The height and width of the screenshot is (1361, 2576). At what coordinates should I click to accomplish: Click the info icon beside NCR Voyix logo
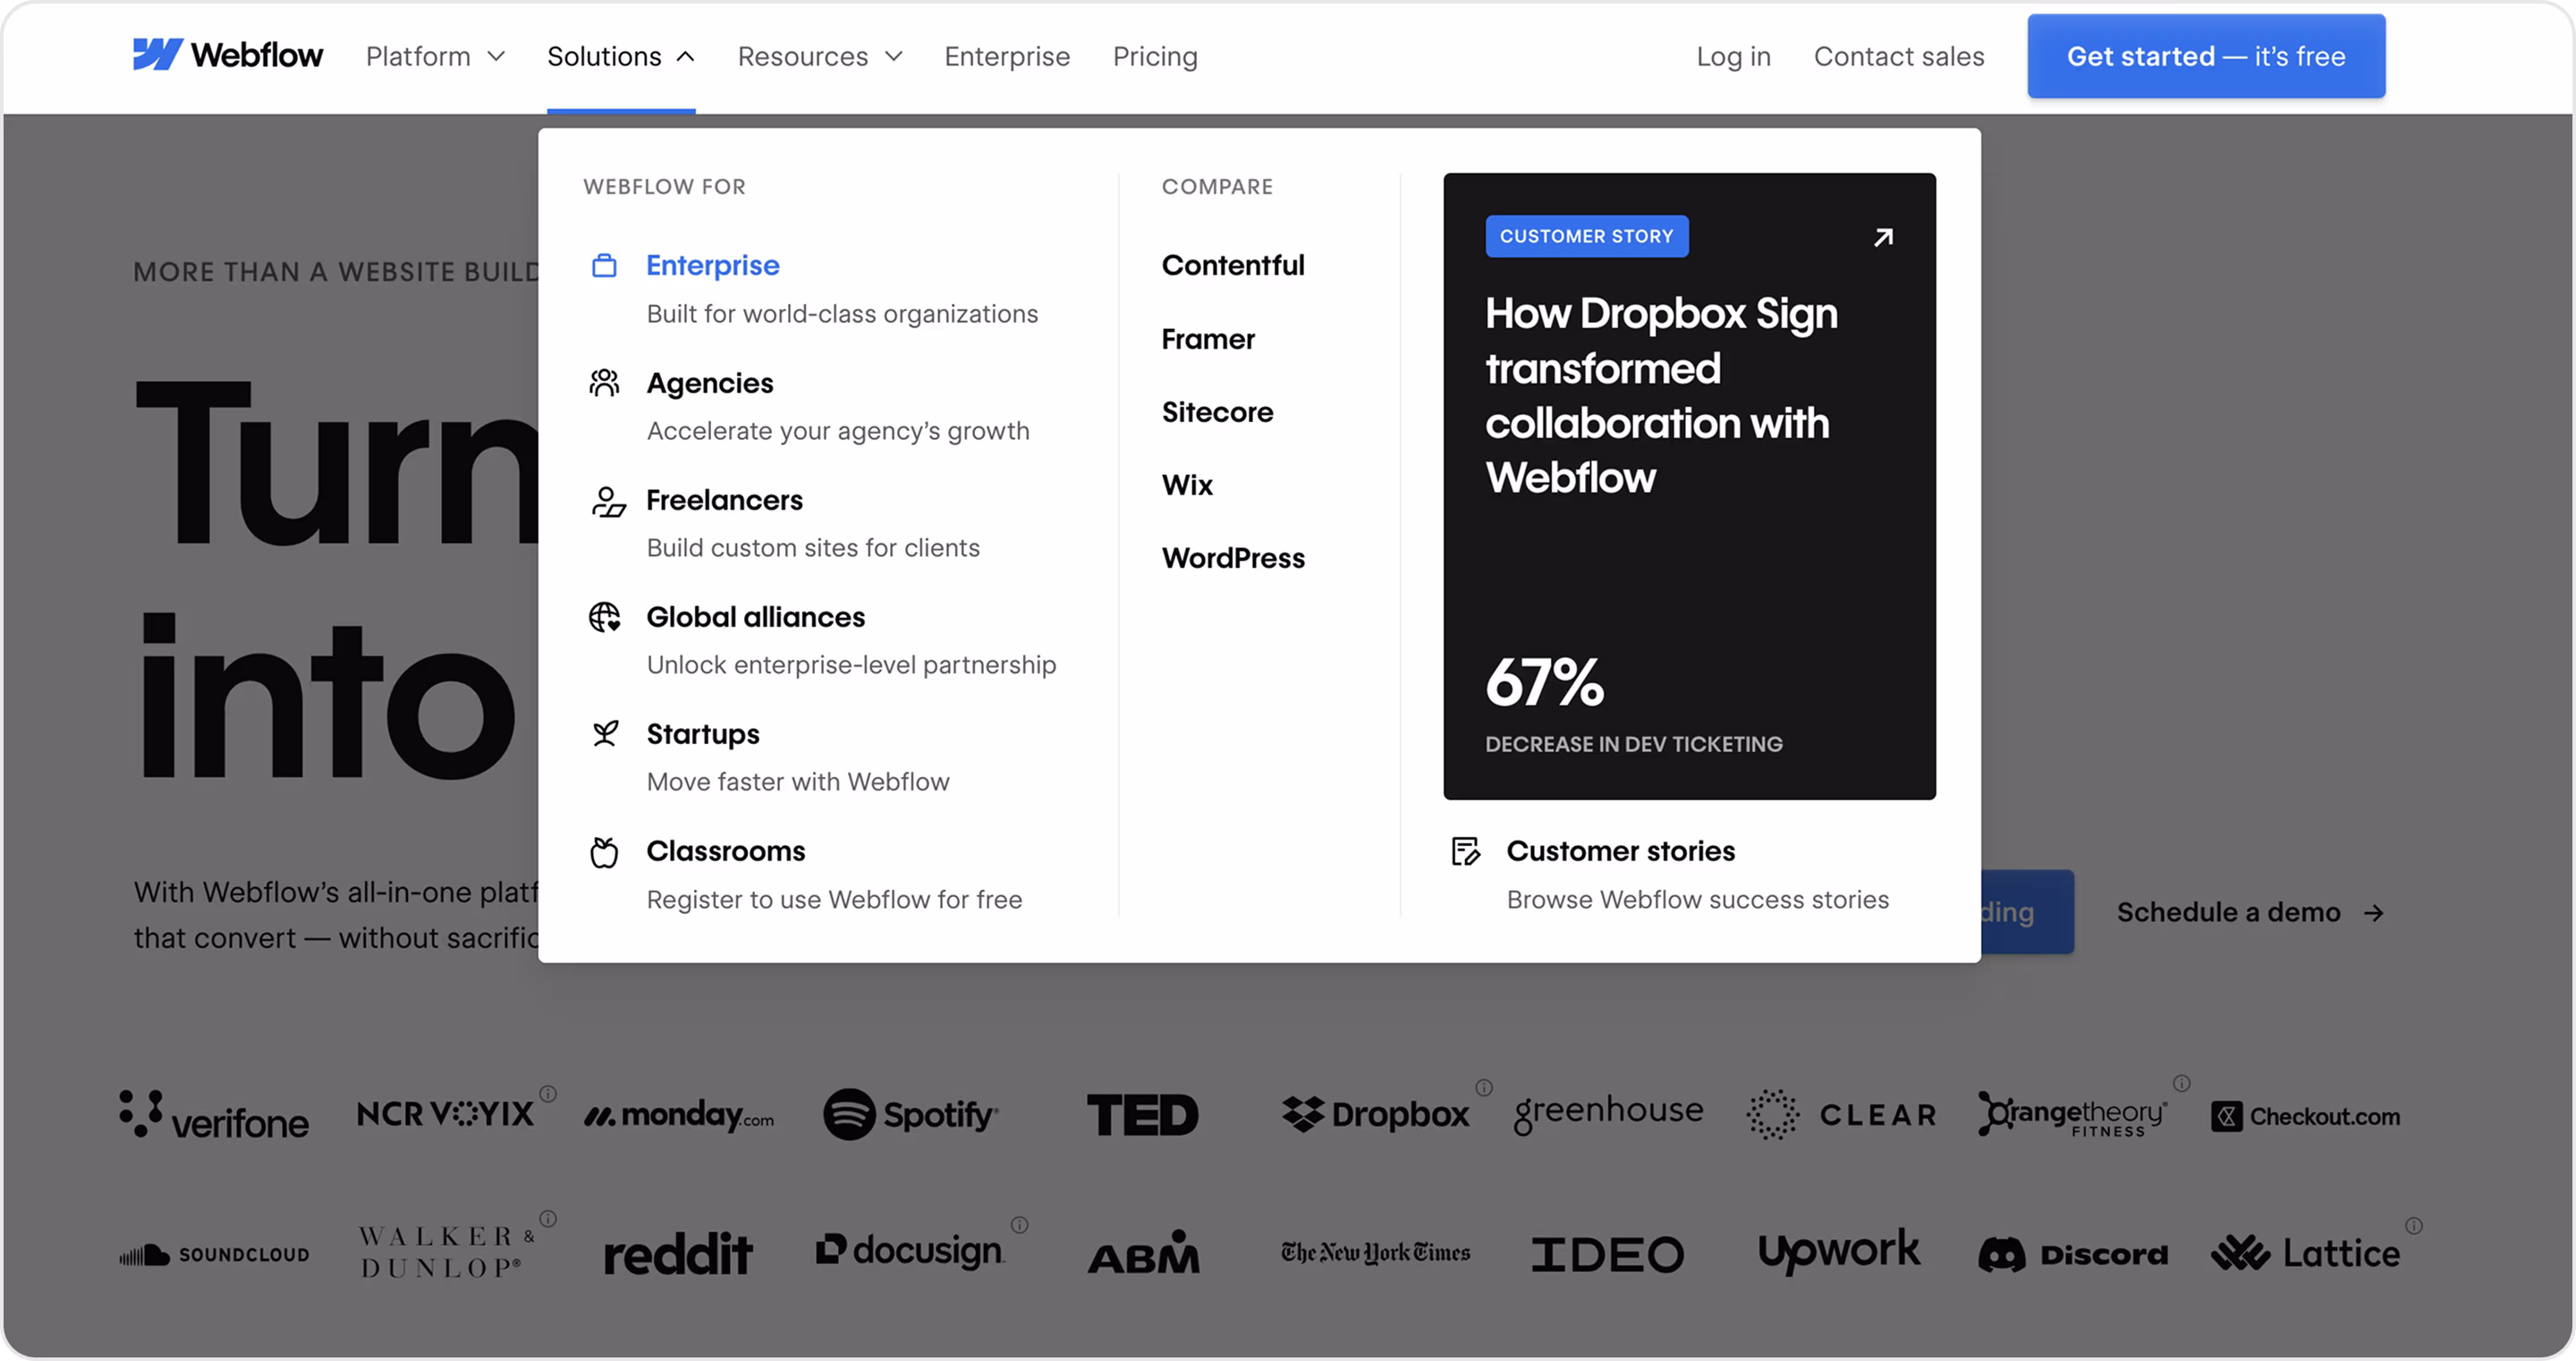(548, 1093)
